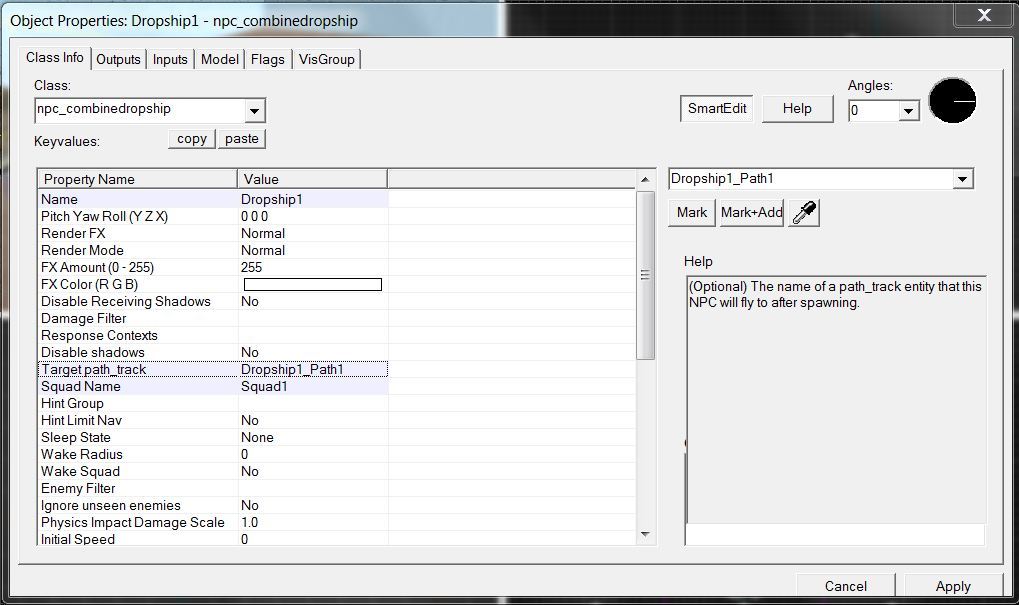This screenshot has height=605, width=1019.
Task: Click the None Sleep State value
Action: click(x=257, y=437)
